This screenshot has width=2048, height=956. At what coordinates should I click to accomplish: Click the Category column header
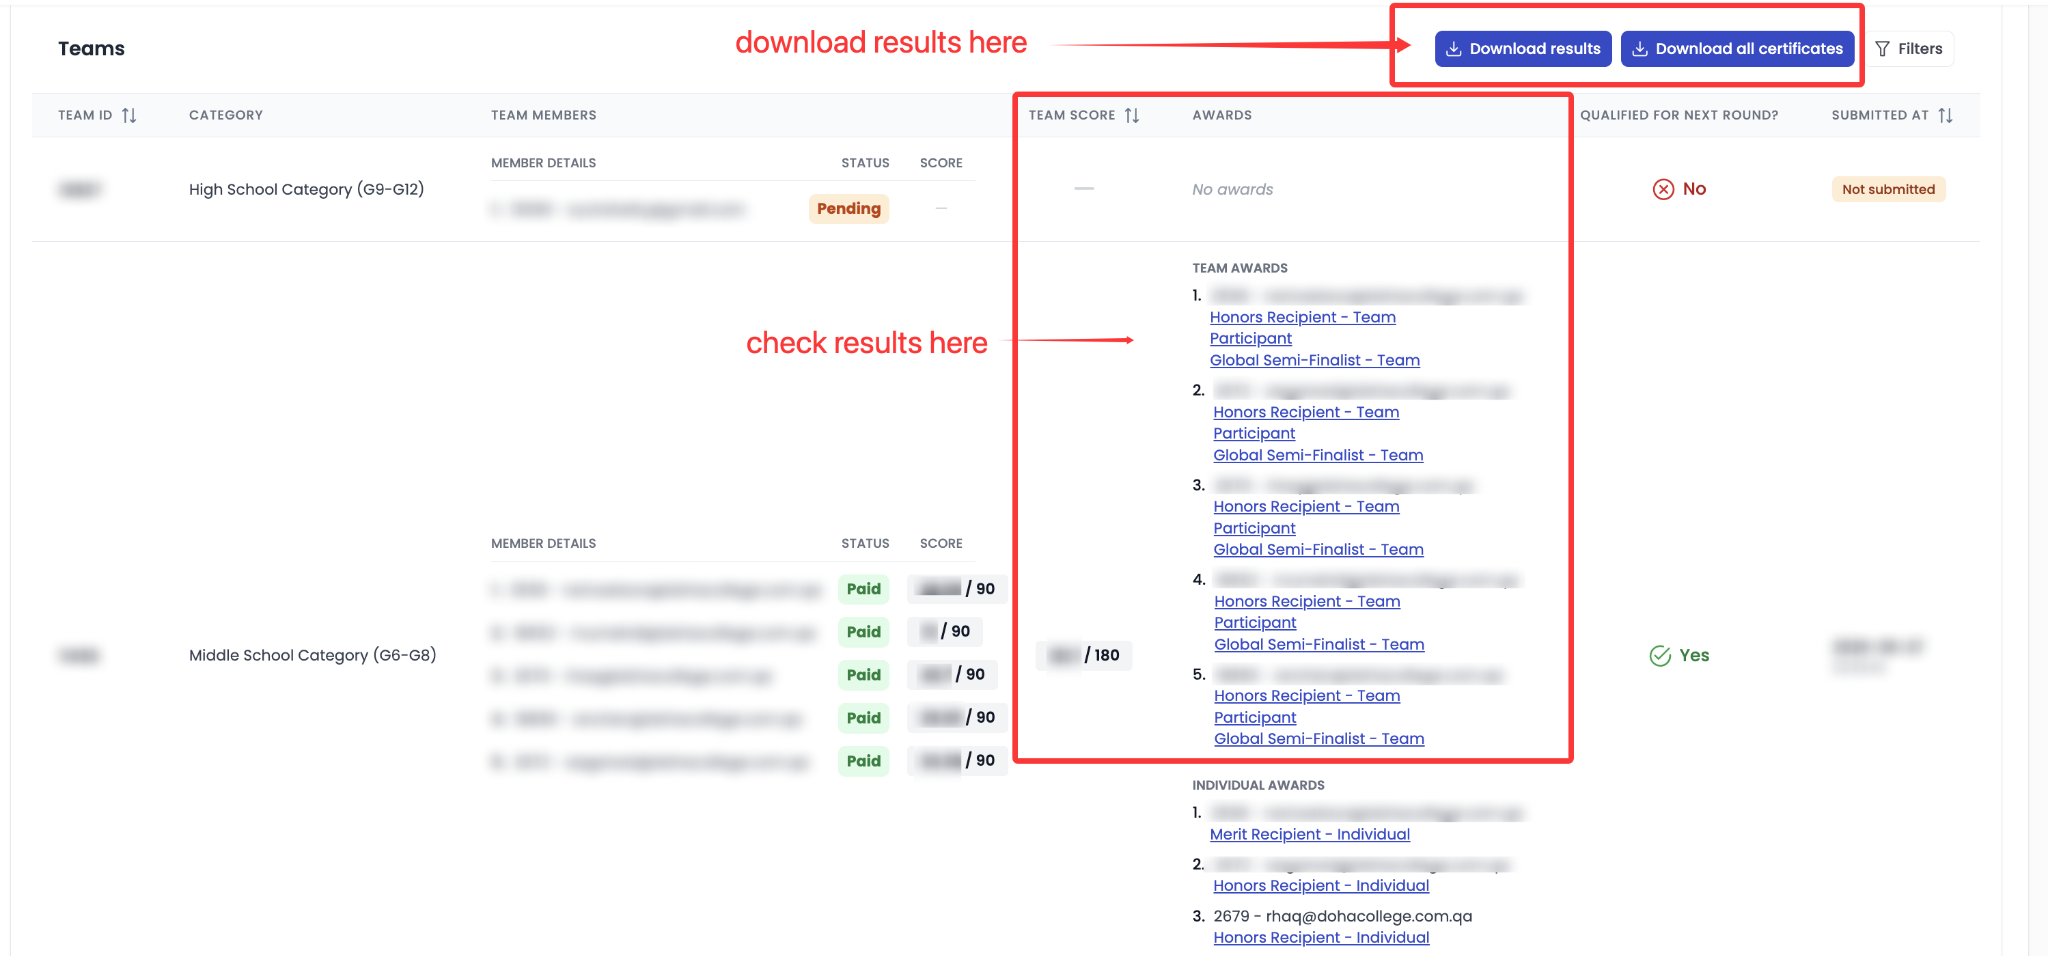226,115
